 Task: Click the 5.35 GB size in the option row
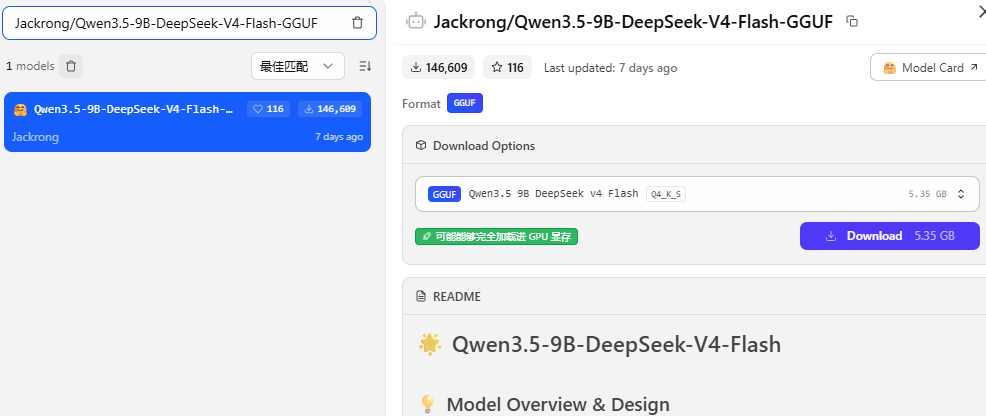pyautogui.click(x=928, y=194)
